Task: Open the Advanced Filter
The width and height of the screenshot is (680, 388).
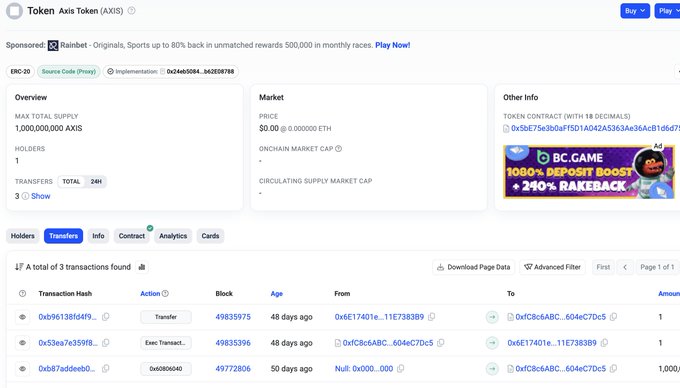Action: coord(552,267)
